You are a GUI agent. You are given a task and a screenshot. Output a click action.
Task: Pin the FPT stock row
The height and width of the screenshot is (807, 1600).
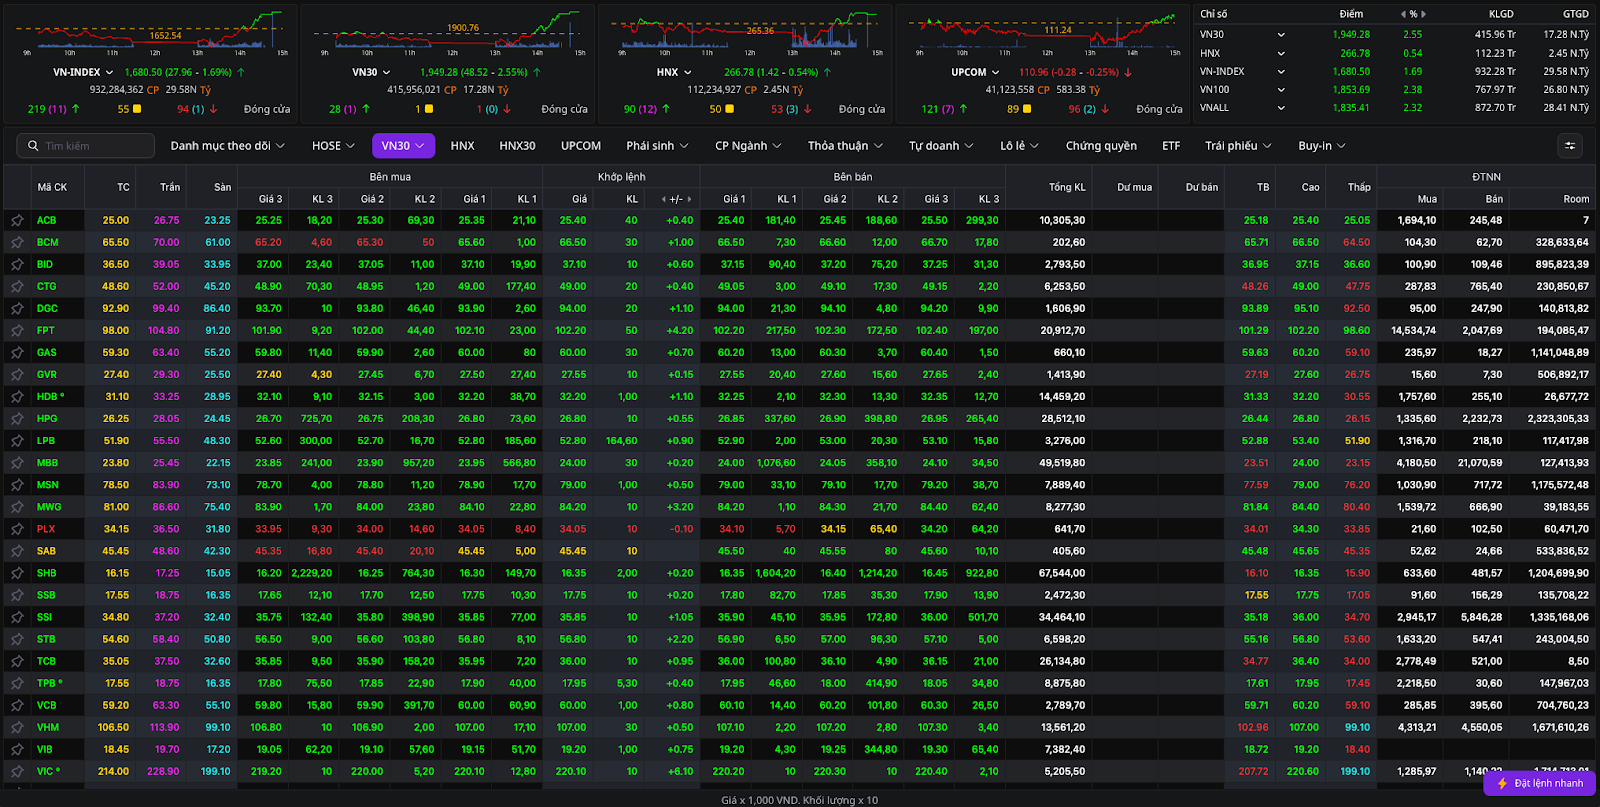pos(17,330)
